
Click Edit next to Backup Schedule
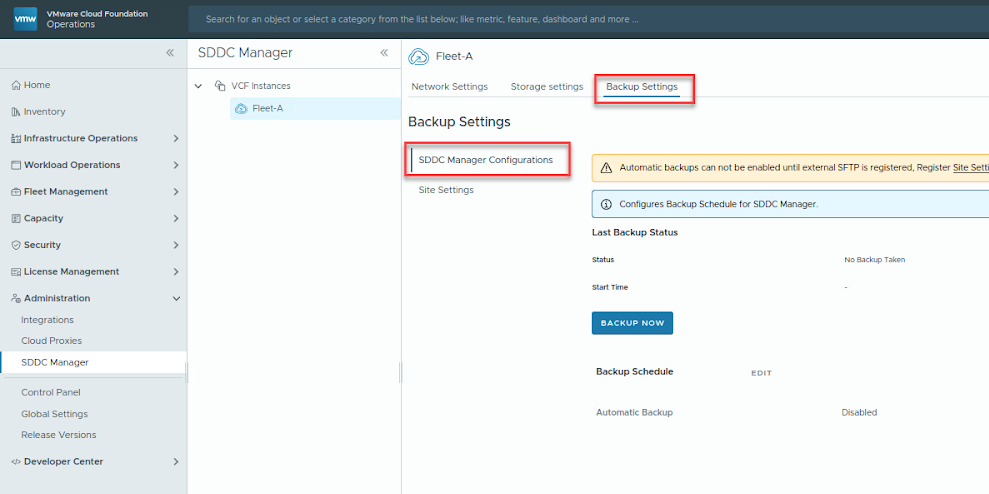tap(761, 373)
